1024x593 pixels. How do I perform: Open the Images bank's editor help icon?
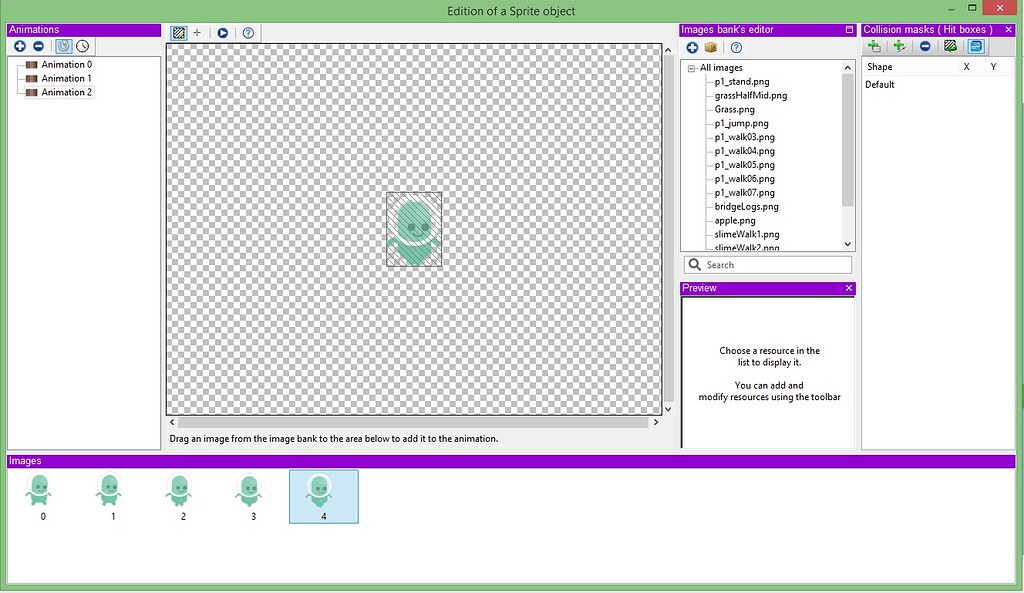(x=736, y=47)
